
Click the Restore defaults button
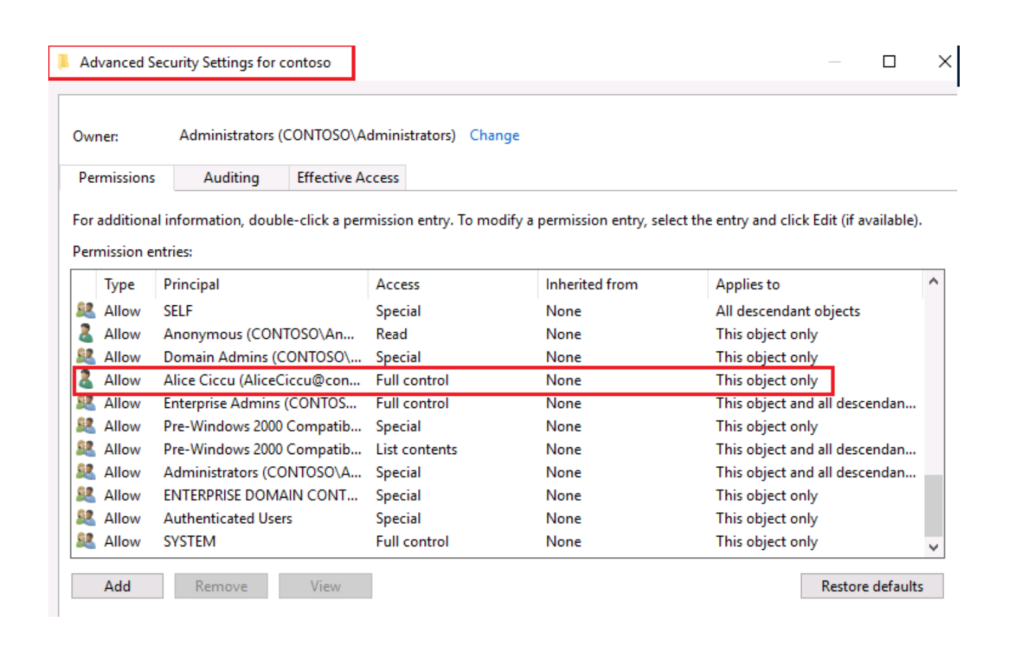point(871,586)
